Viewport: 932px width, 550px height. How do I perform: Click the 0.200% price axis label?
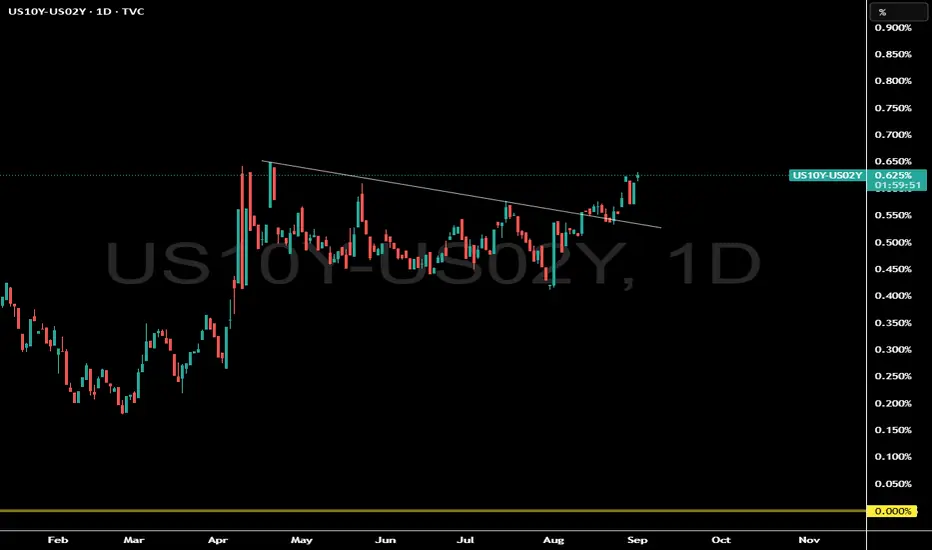pyautogui.click(x=893, y=404)
